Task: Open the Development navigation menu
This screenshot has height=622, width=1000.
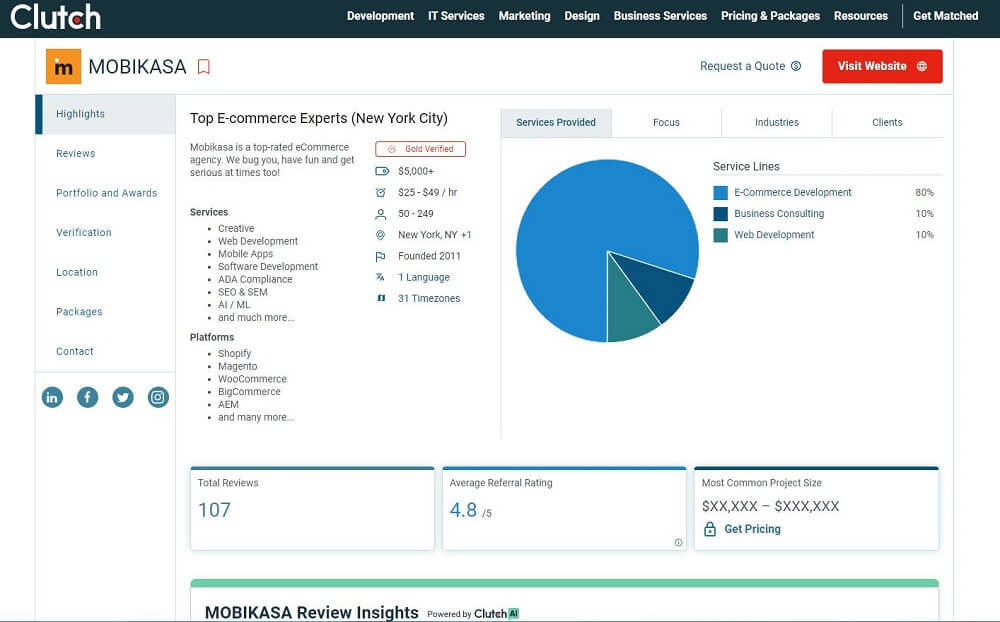Action: 380,16
